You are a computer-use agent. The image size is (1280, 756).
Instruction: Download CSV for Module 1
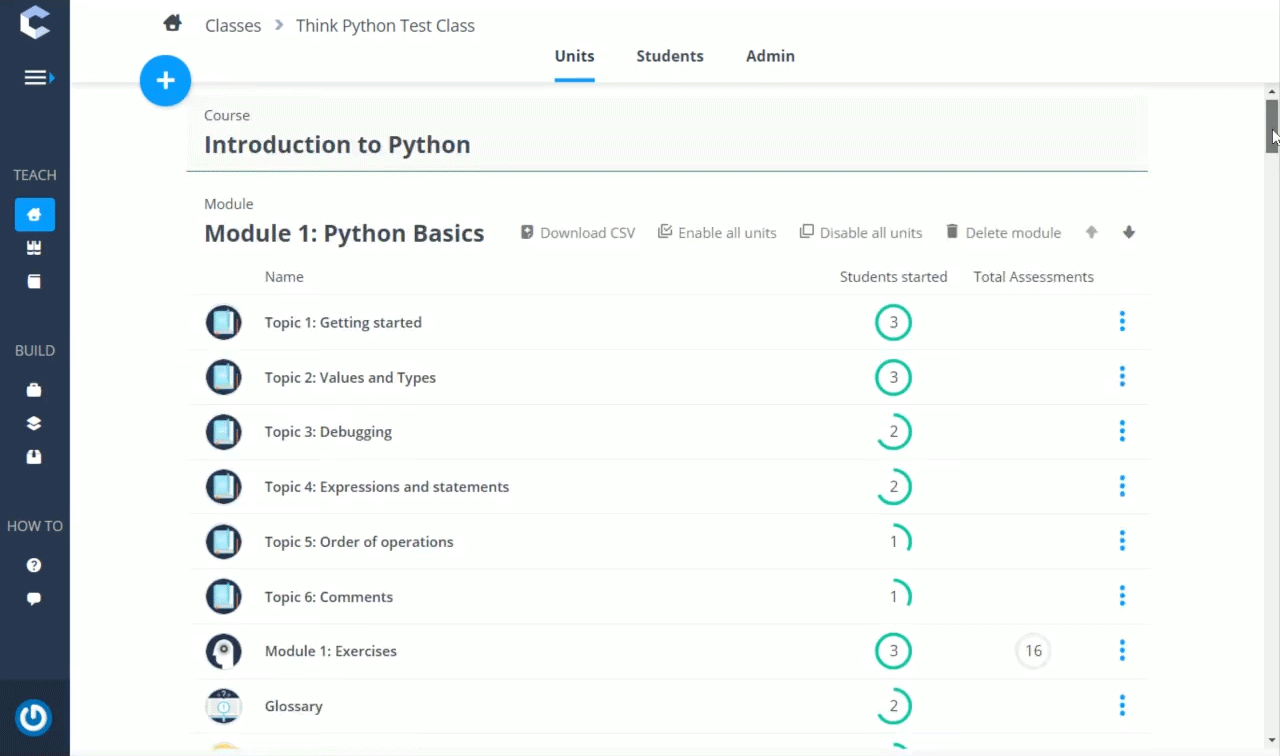pos(578,232)
